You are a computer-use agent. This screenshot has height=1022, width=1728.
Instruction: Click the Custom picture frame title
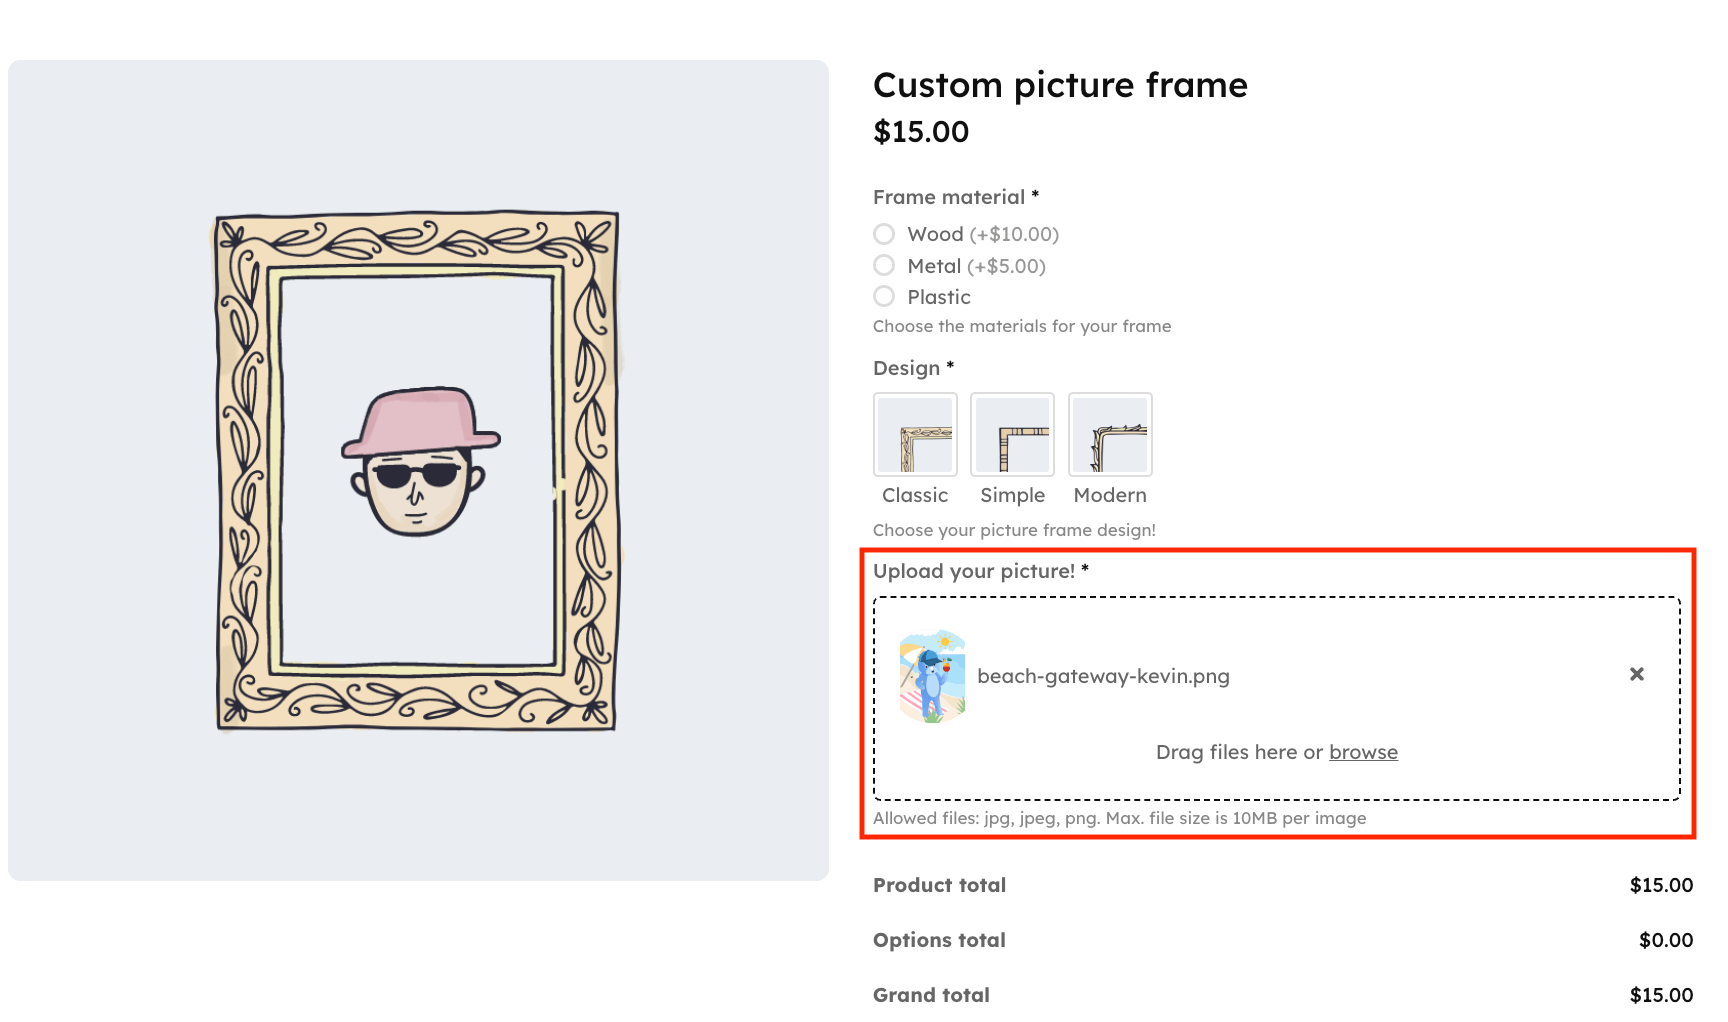(1060, 85)
